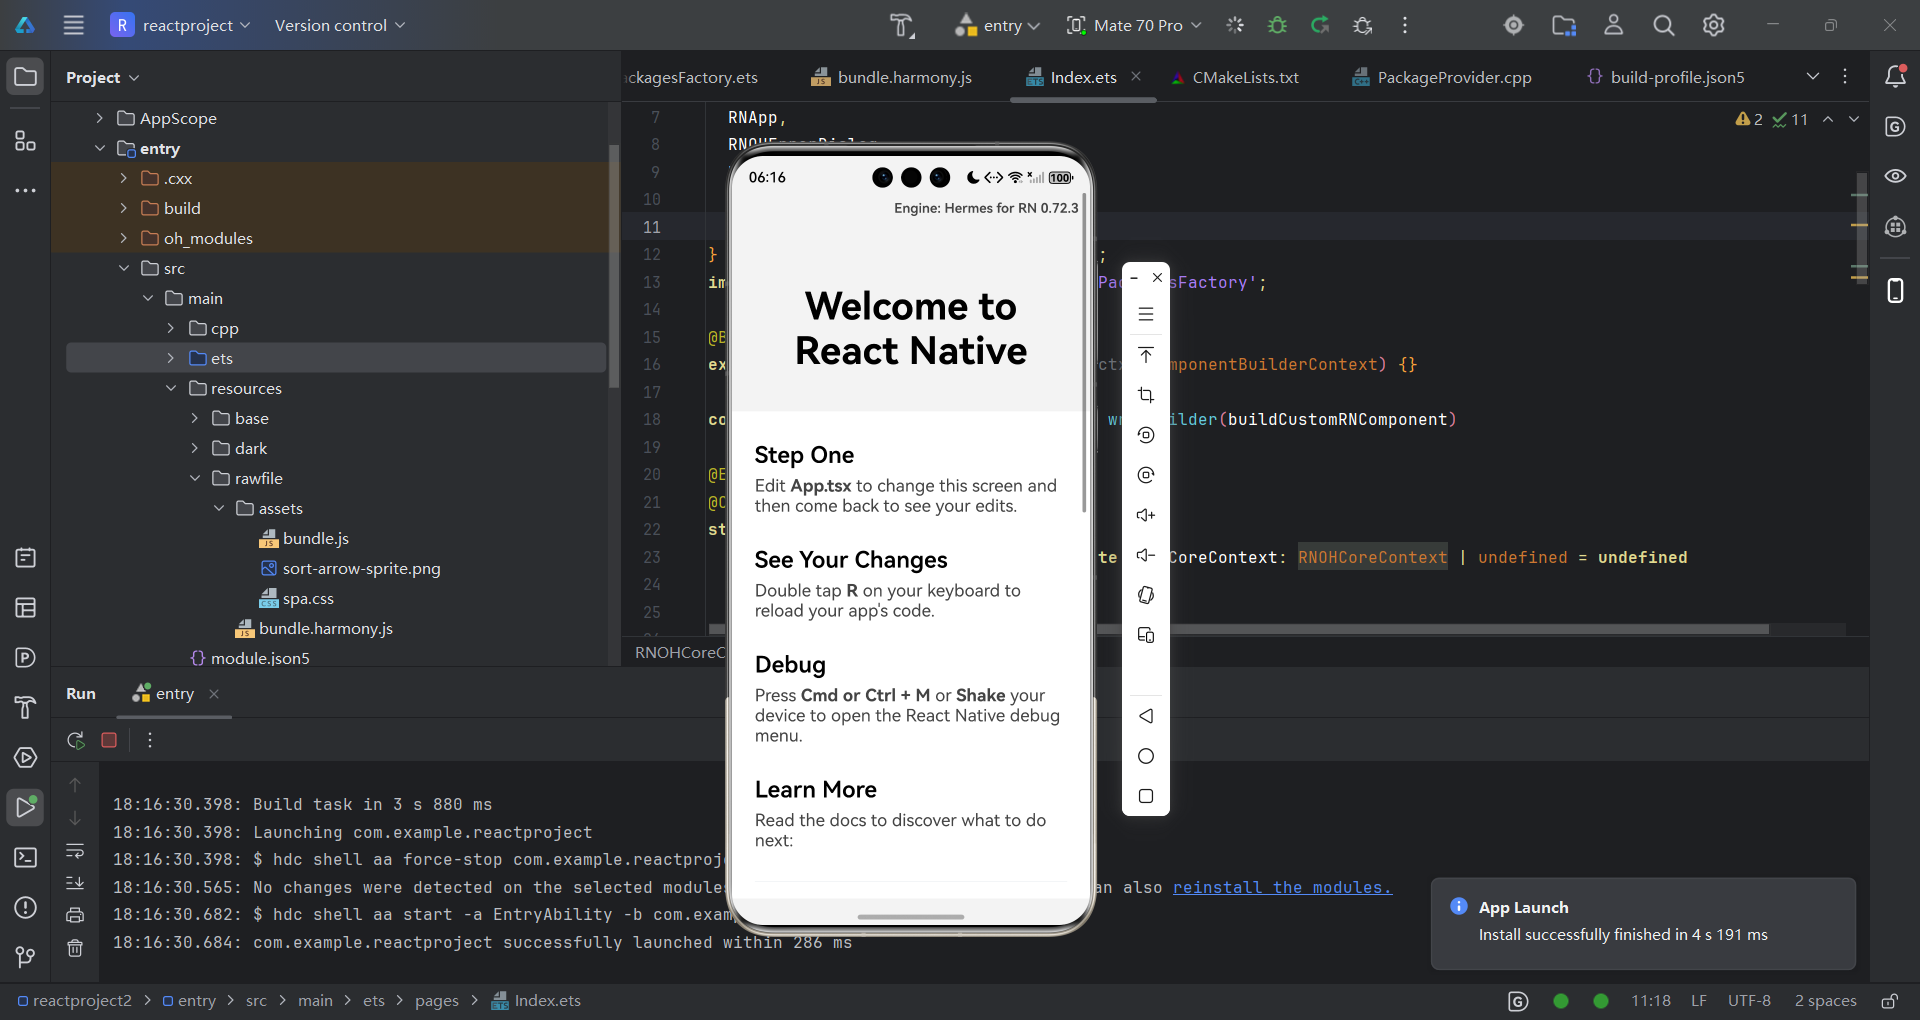Decrease volume on the emulator toolbar
This screenshot has height=1020, width=1920.
tap(1146, 555)
